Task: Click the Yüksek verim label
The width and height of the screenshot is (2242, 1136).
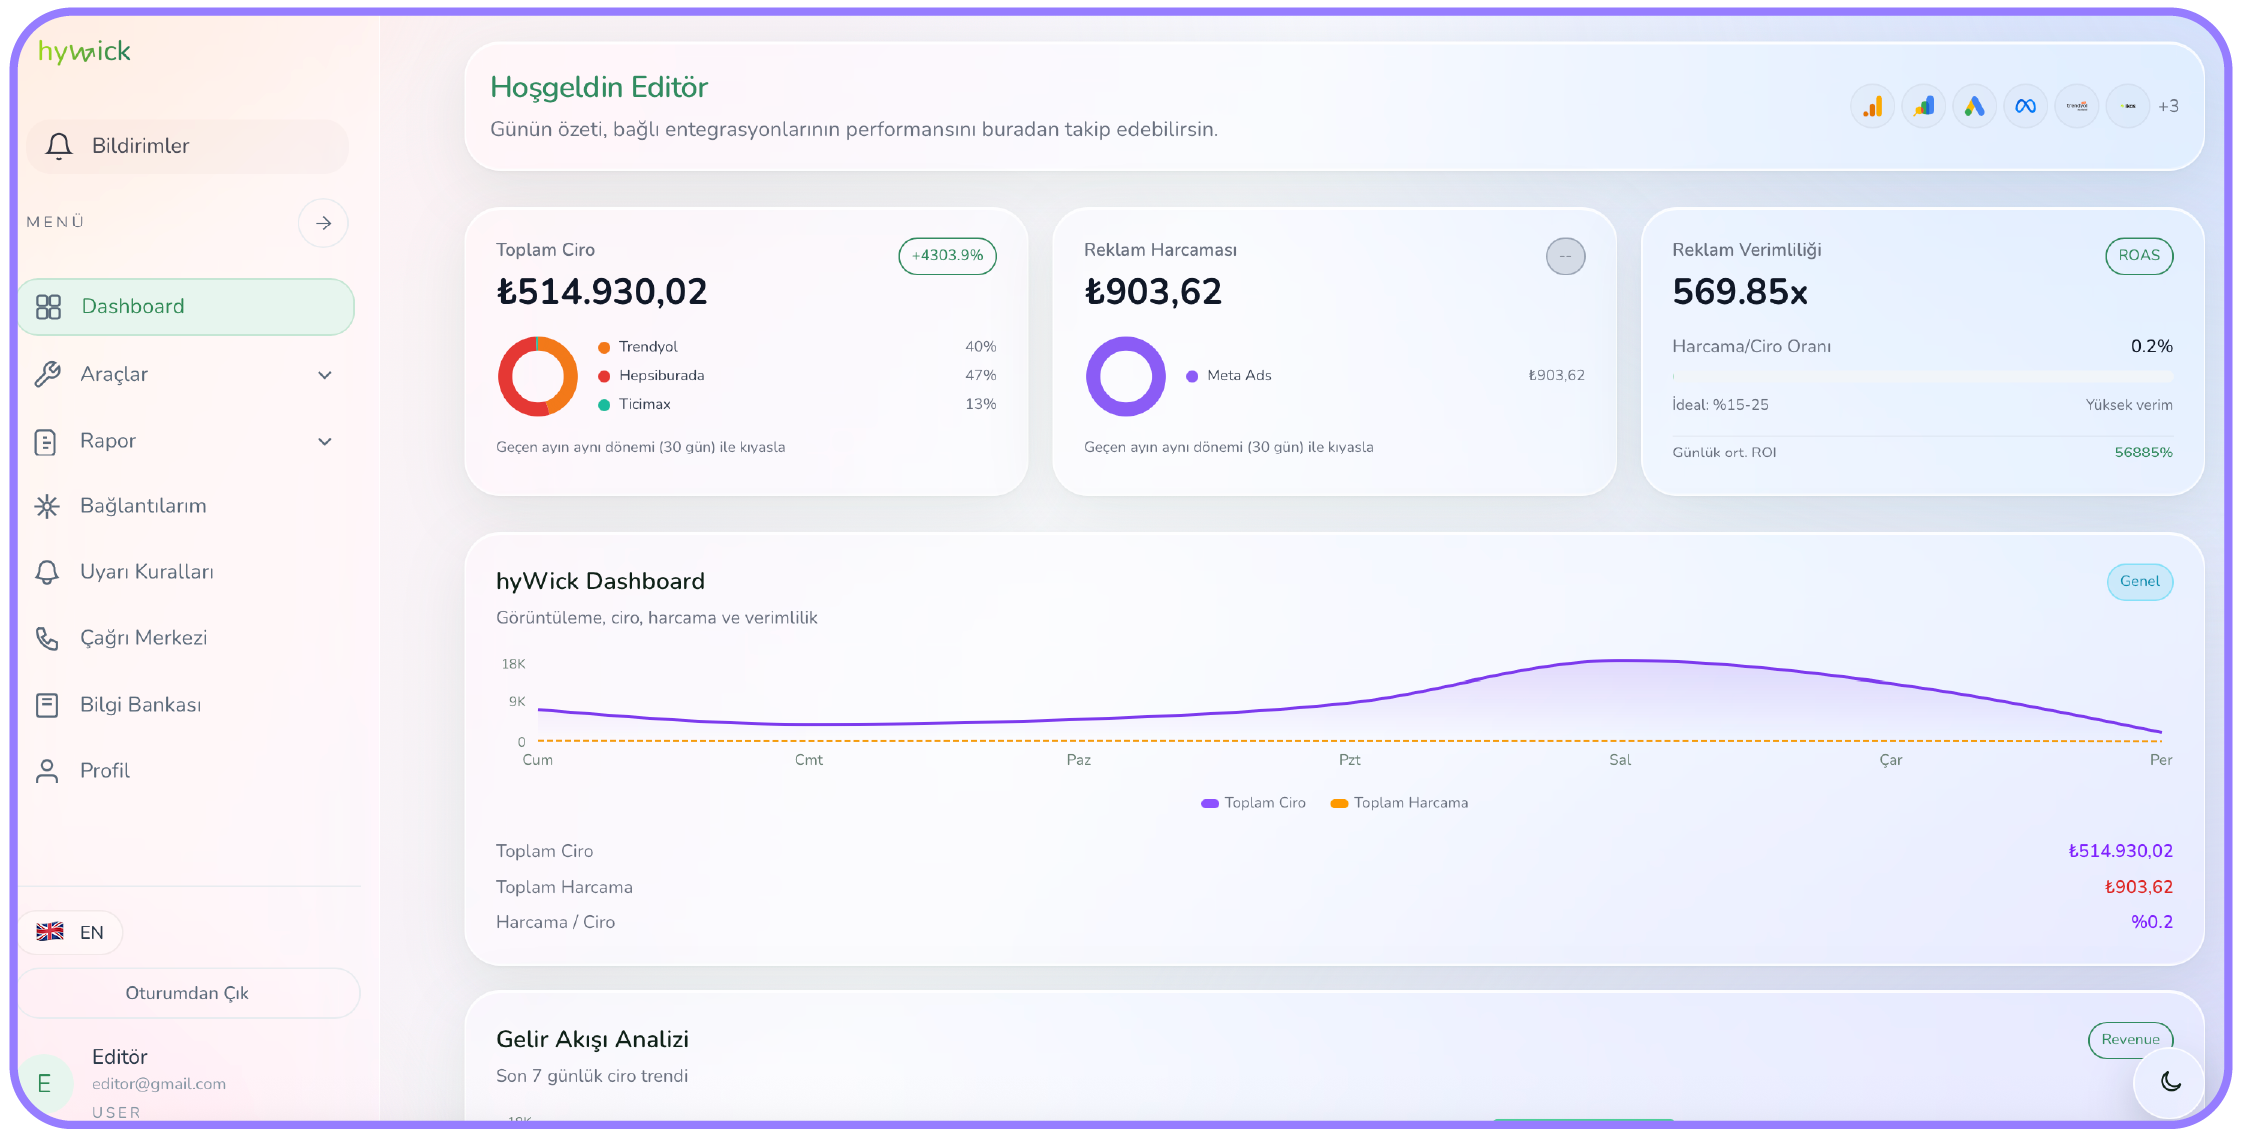Action: tap(2129, 405)
